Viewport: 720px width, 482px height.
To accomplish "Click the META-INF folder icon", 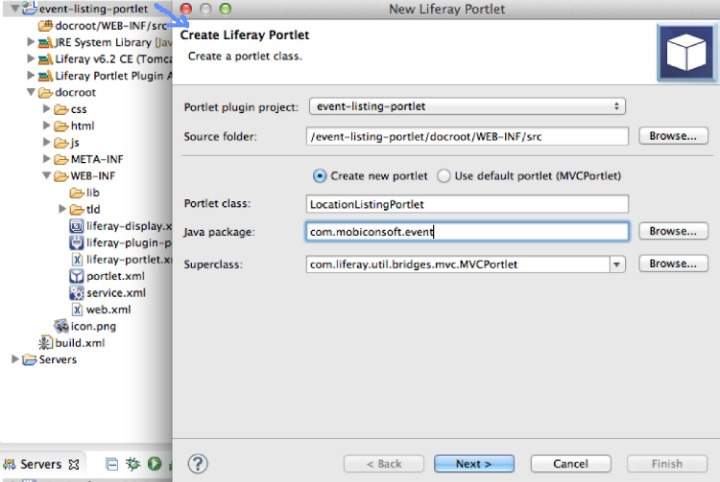I will coord(61,159).
